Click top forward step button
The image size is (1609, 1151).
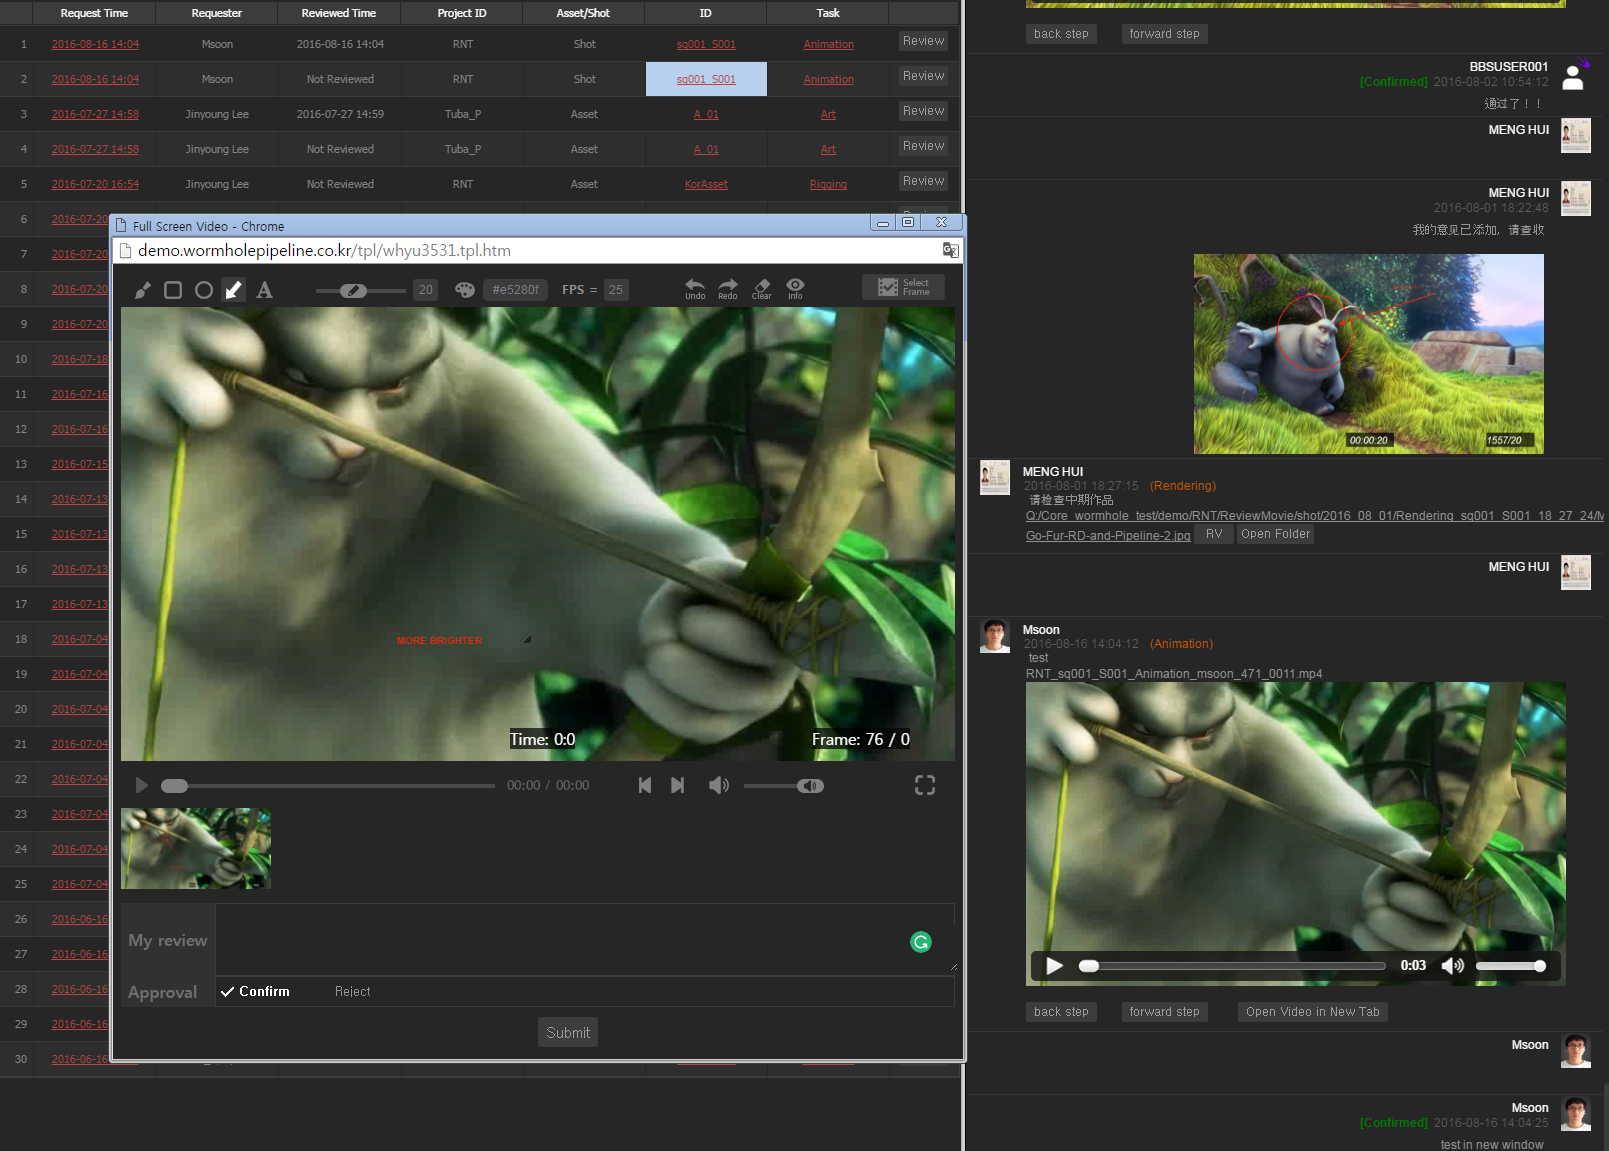point(1164,34)
